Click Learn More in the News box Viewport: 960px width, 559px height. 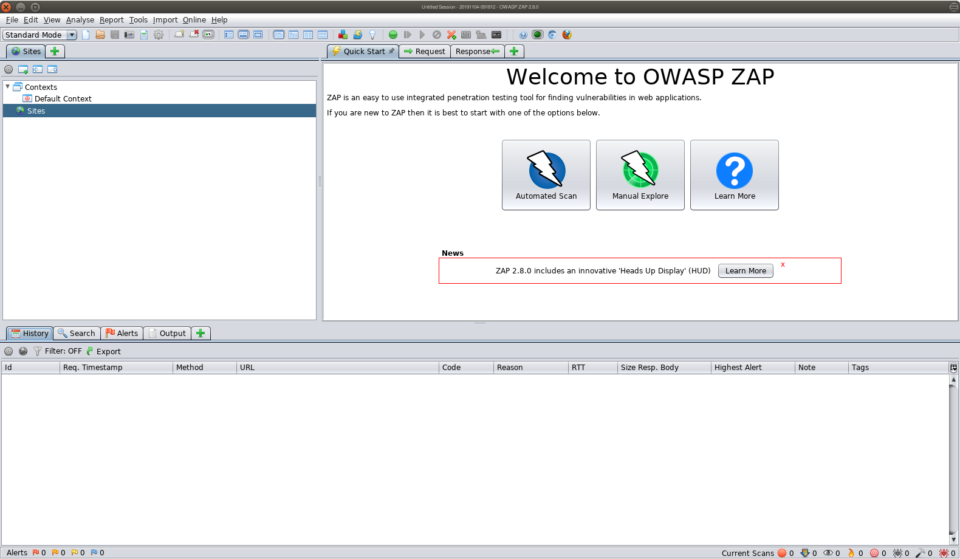point(746,271)
